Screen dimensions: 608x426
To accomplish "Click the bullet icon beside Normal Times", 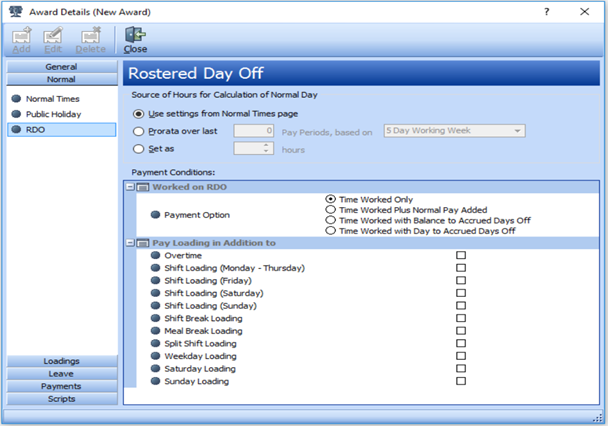I will [x=16, y=99].
